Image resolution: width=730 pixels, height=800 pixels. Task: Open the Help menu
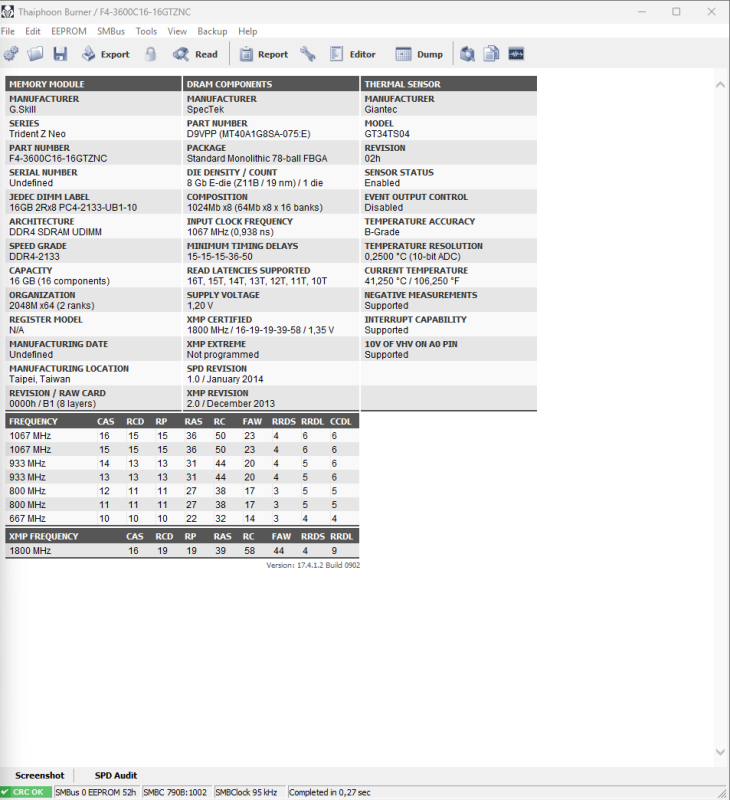[x=247, y=31]
